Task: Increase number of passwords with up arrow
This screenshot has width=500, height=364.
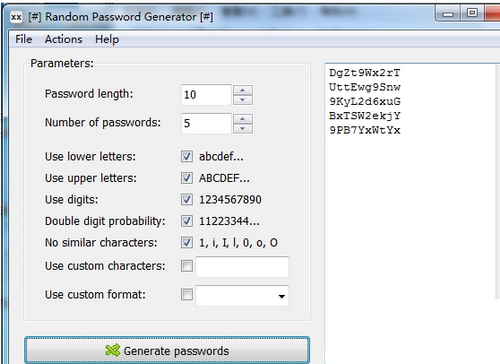Action: click(243, 119)
